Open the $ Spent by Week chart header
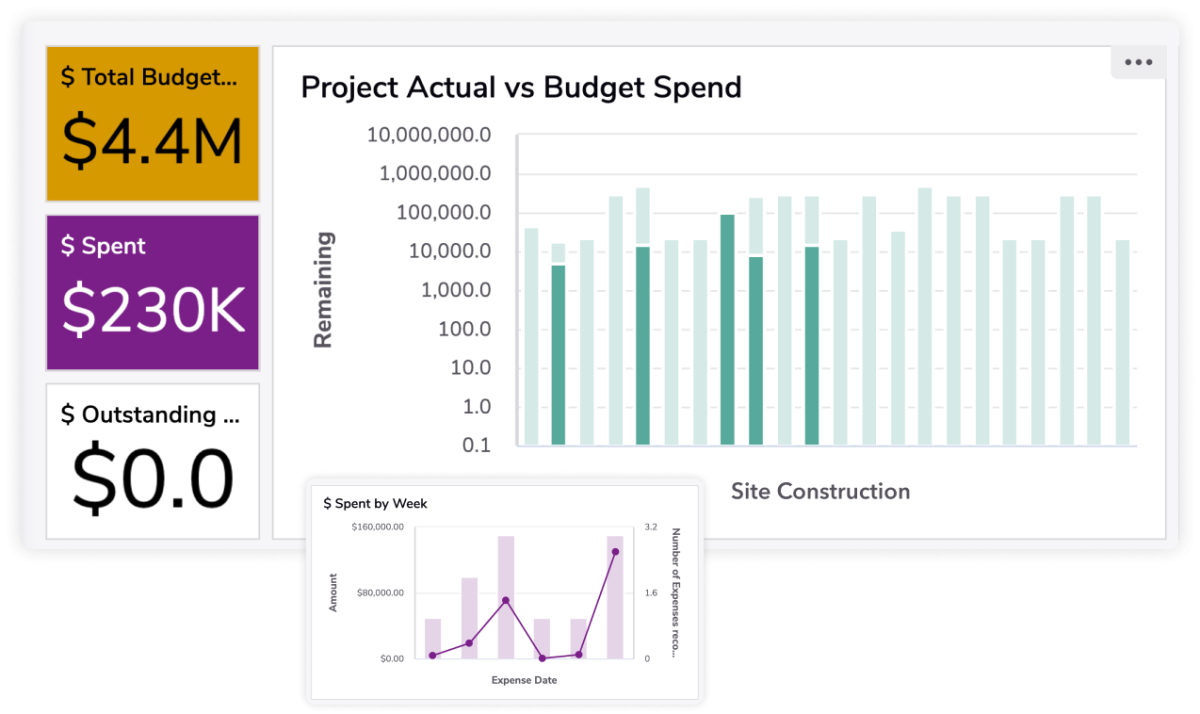This screenshot has width=1200, height=714. click(373, 504)
